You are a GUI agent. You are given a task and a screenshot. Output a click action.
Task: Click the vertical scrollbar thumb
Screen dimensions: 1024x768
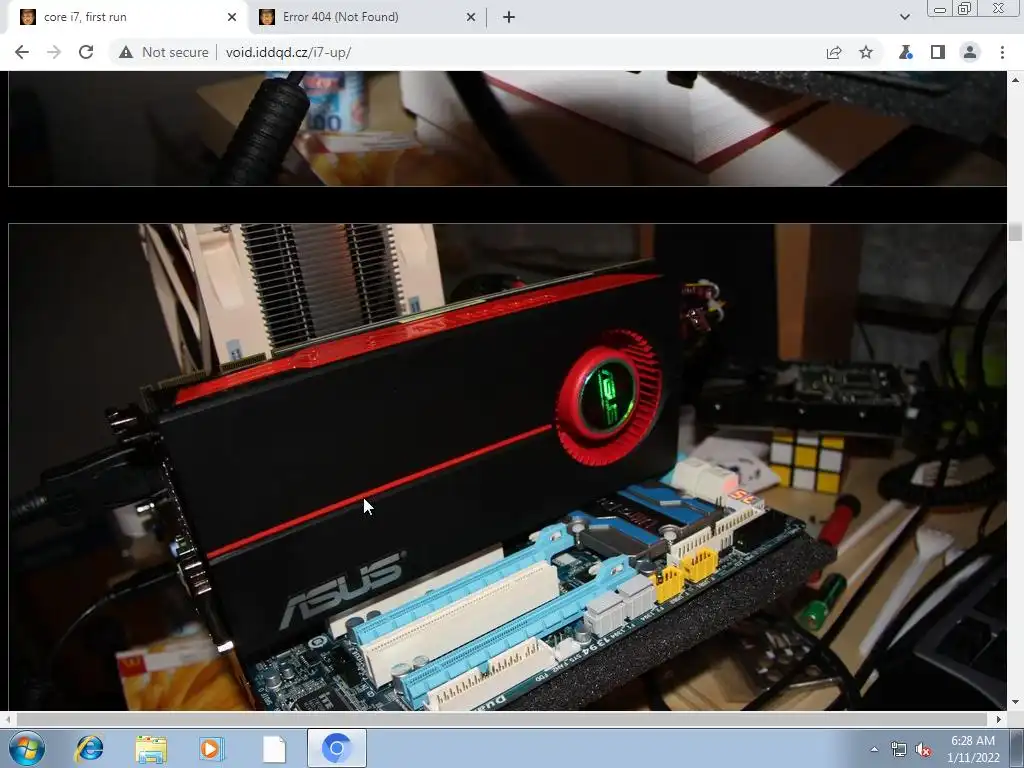(1016, 232)
